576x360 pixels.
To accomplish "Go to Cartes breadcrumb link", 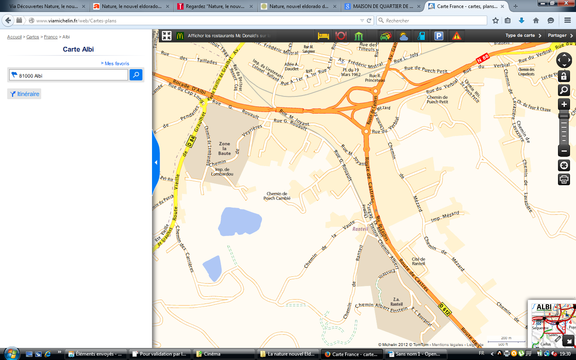I will [33, 37].
